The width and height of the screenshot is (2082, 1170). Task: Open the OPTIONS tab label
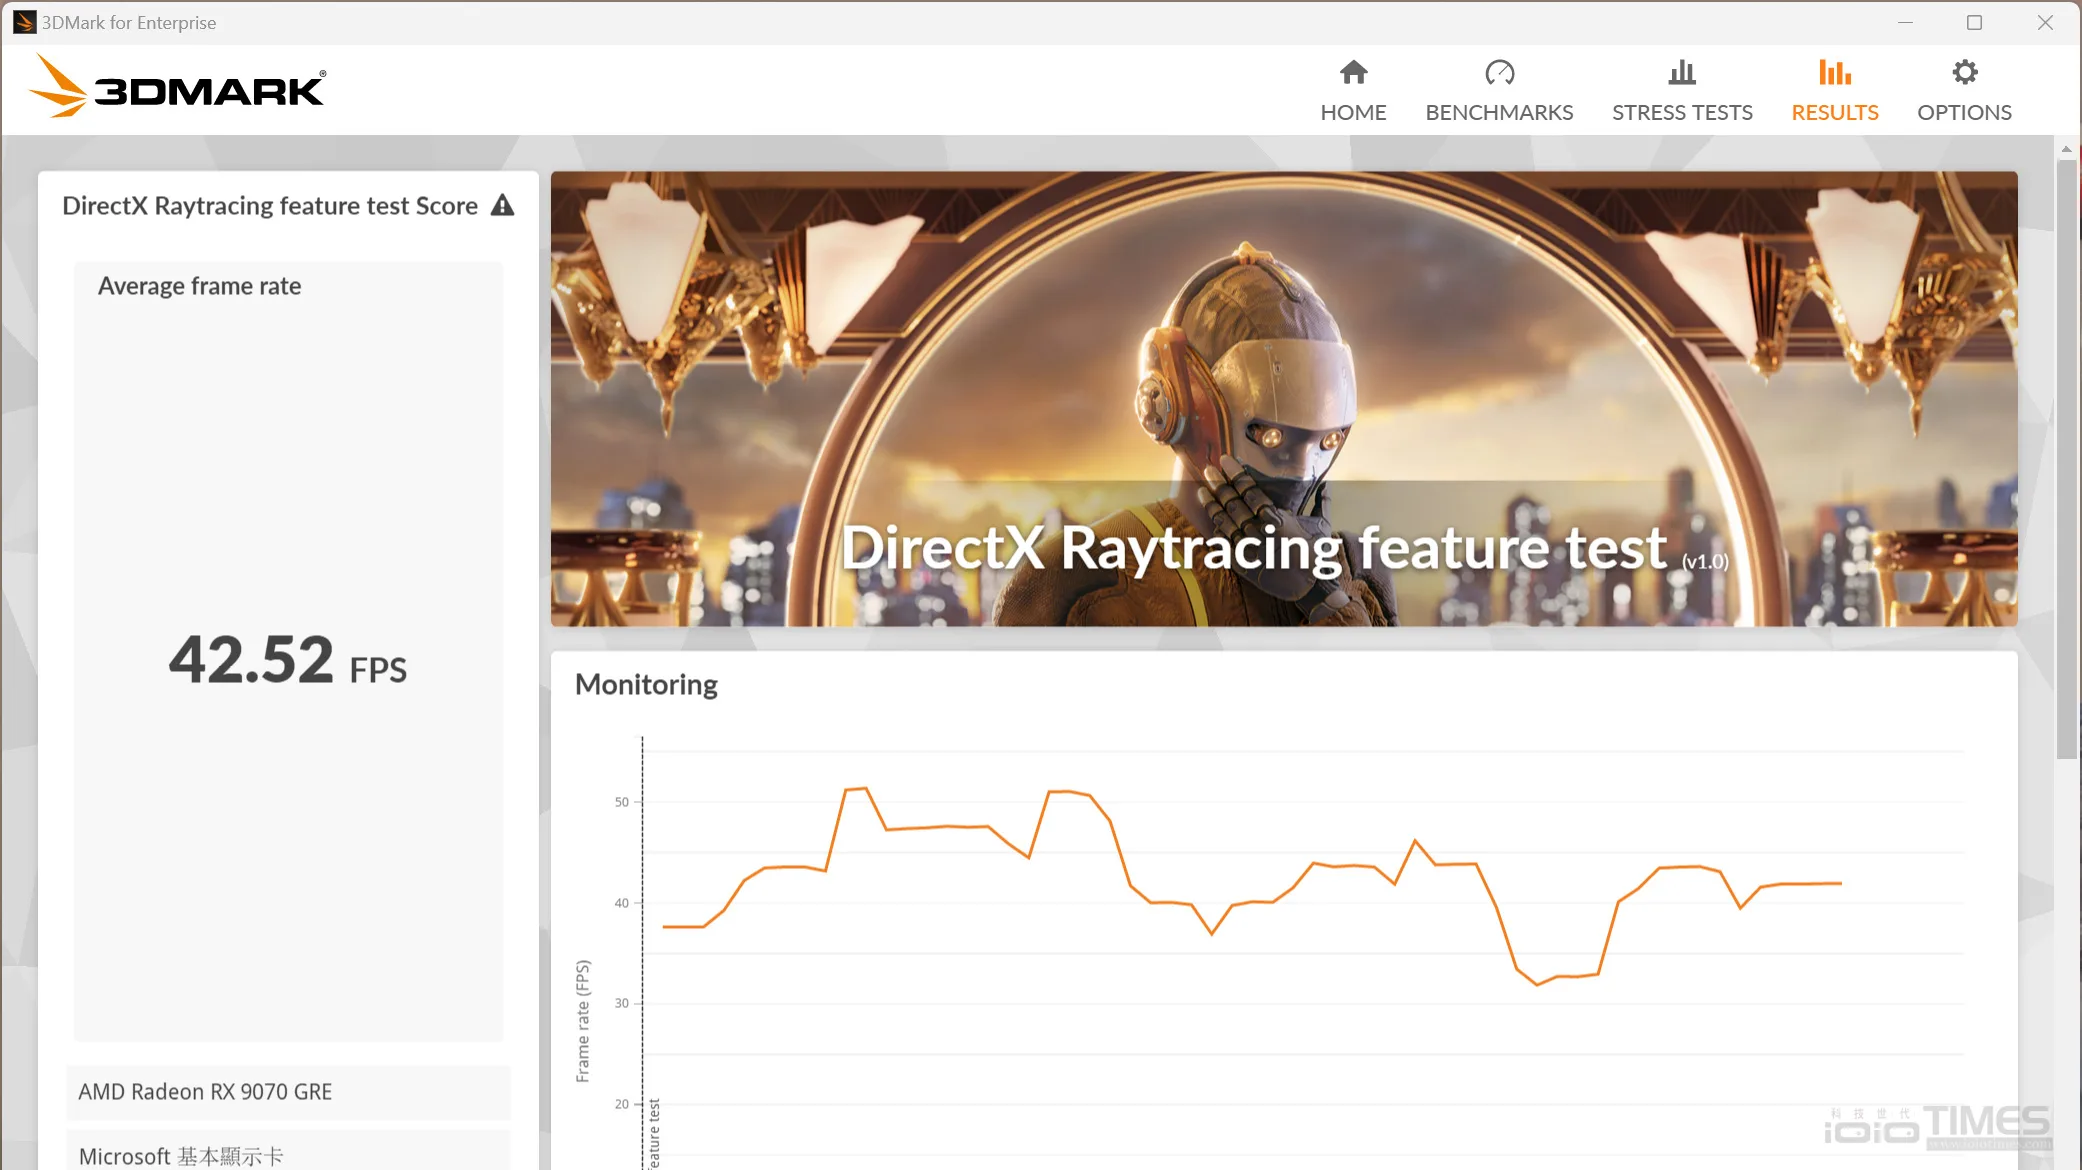click(1964, 112)
